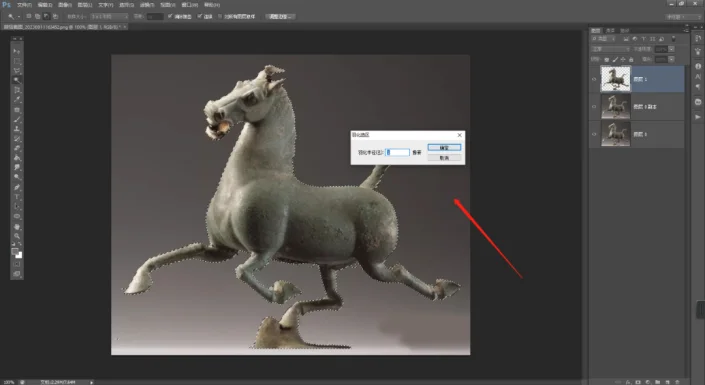Click Lock all padlock icon
Image resolution: width=705 pixels, height=385 pixels.
click(x=631, y=59)
